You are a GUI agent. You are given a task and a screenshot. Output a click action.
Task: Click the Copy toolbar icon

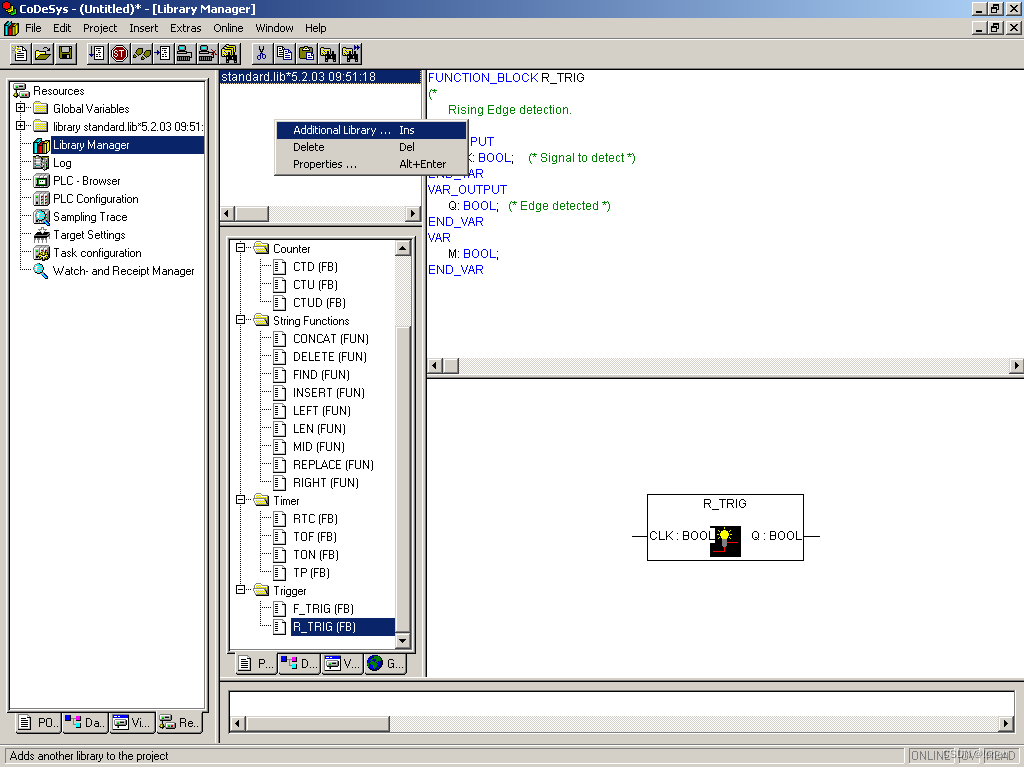tap(283, 54)
